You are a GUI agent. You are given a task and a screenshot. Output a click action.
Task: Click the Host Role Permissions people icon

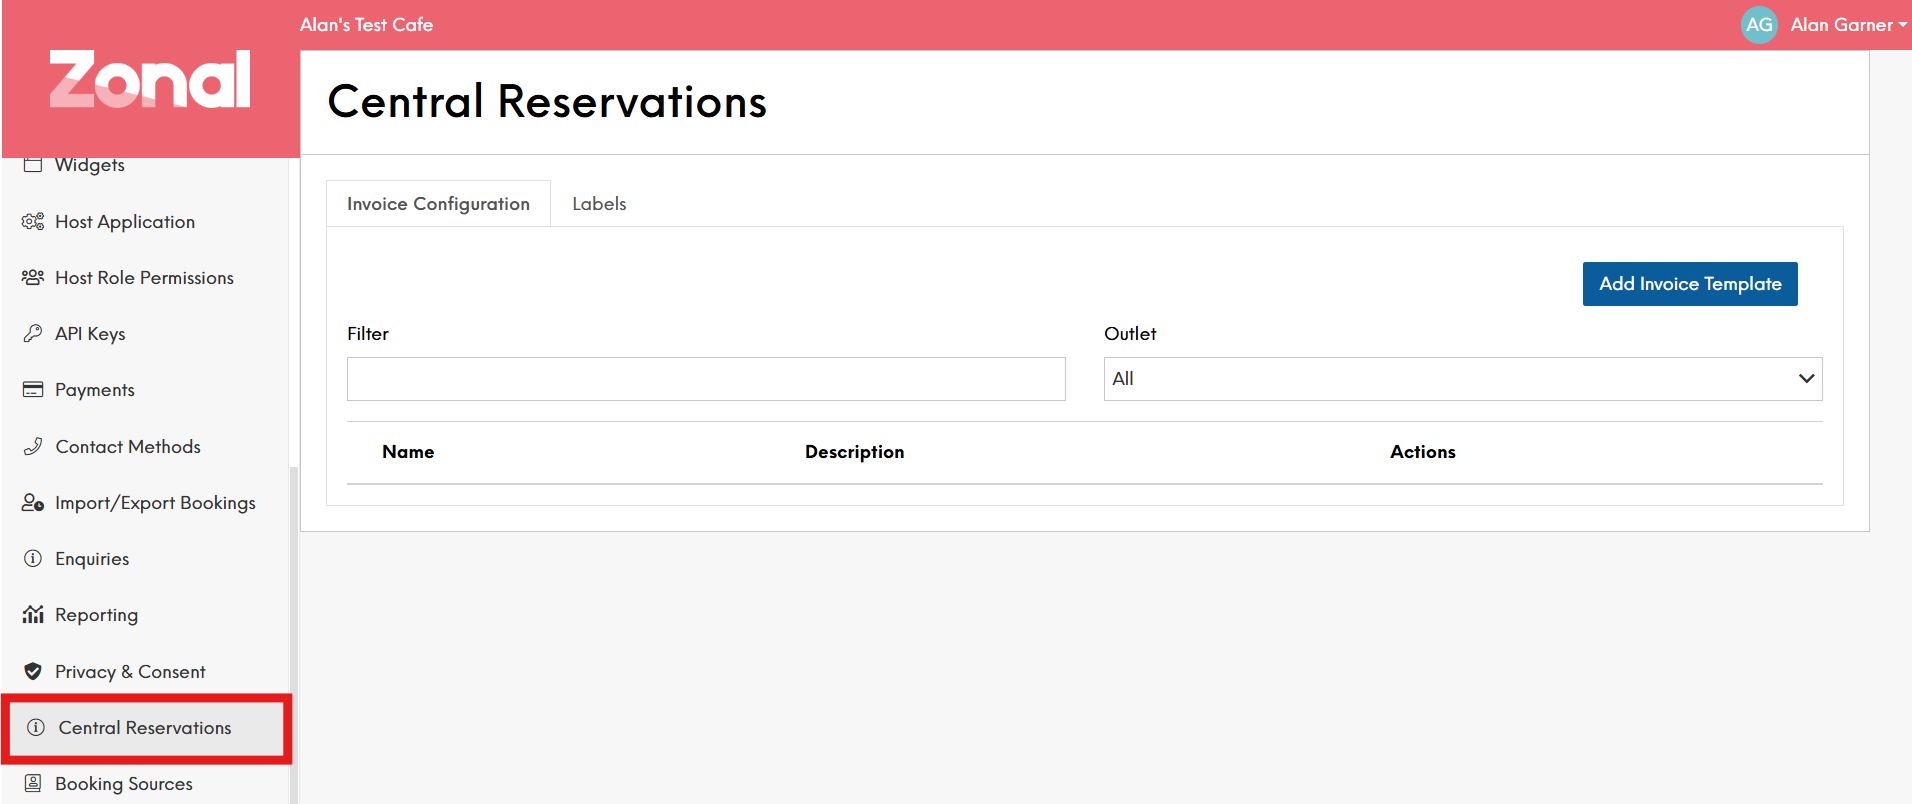pos(33,278)
